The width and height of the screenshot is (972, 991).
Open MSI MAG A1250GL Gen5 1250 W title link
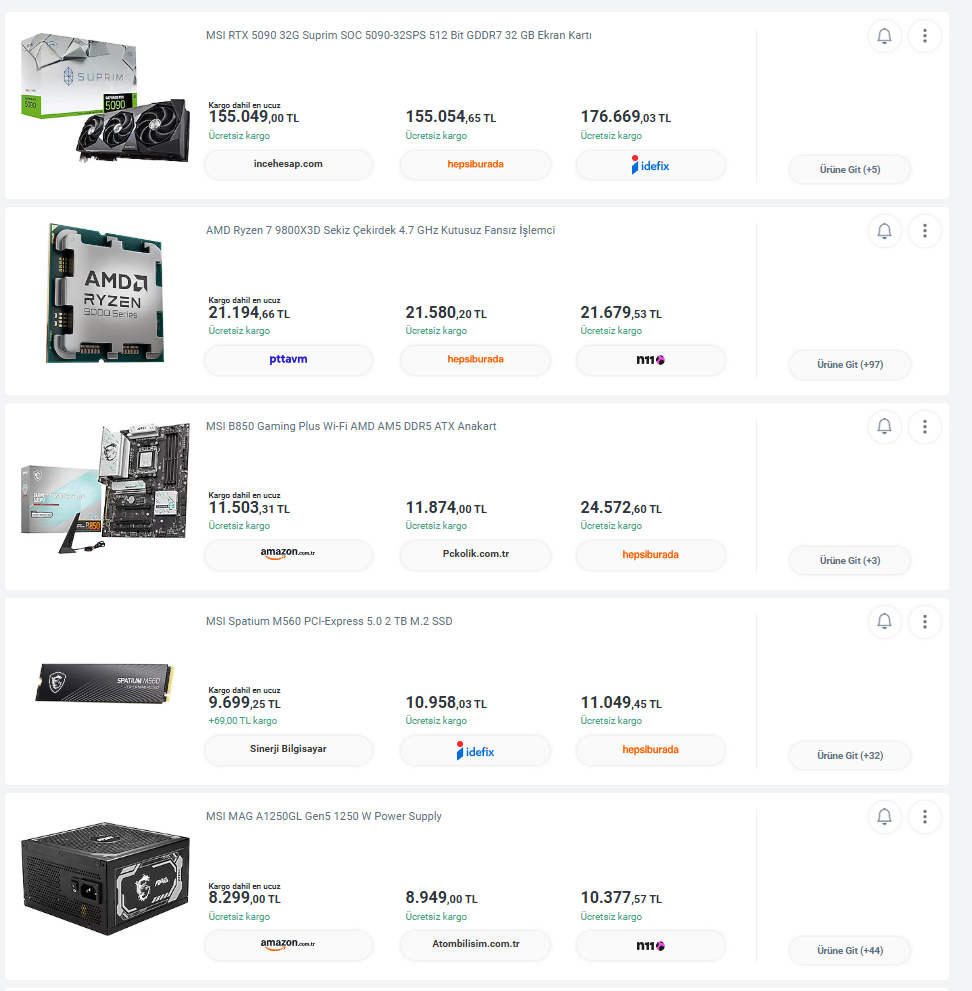[x=324, y=817]
